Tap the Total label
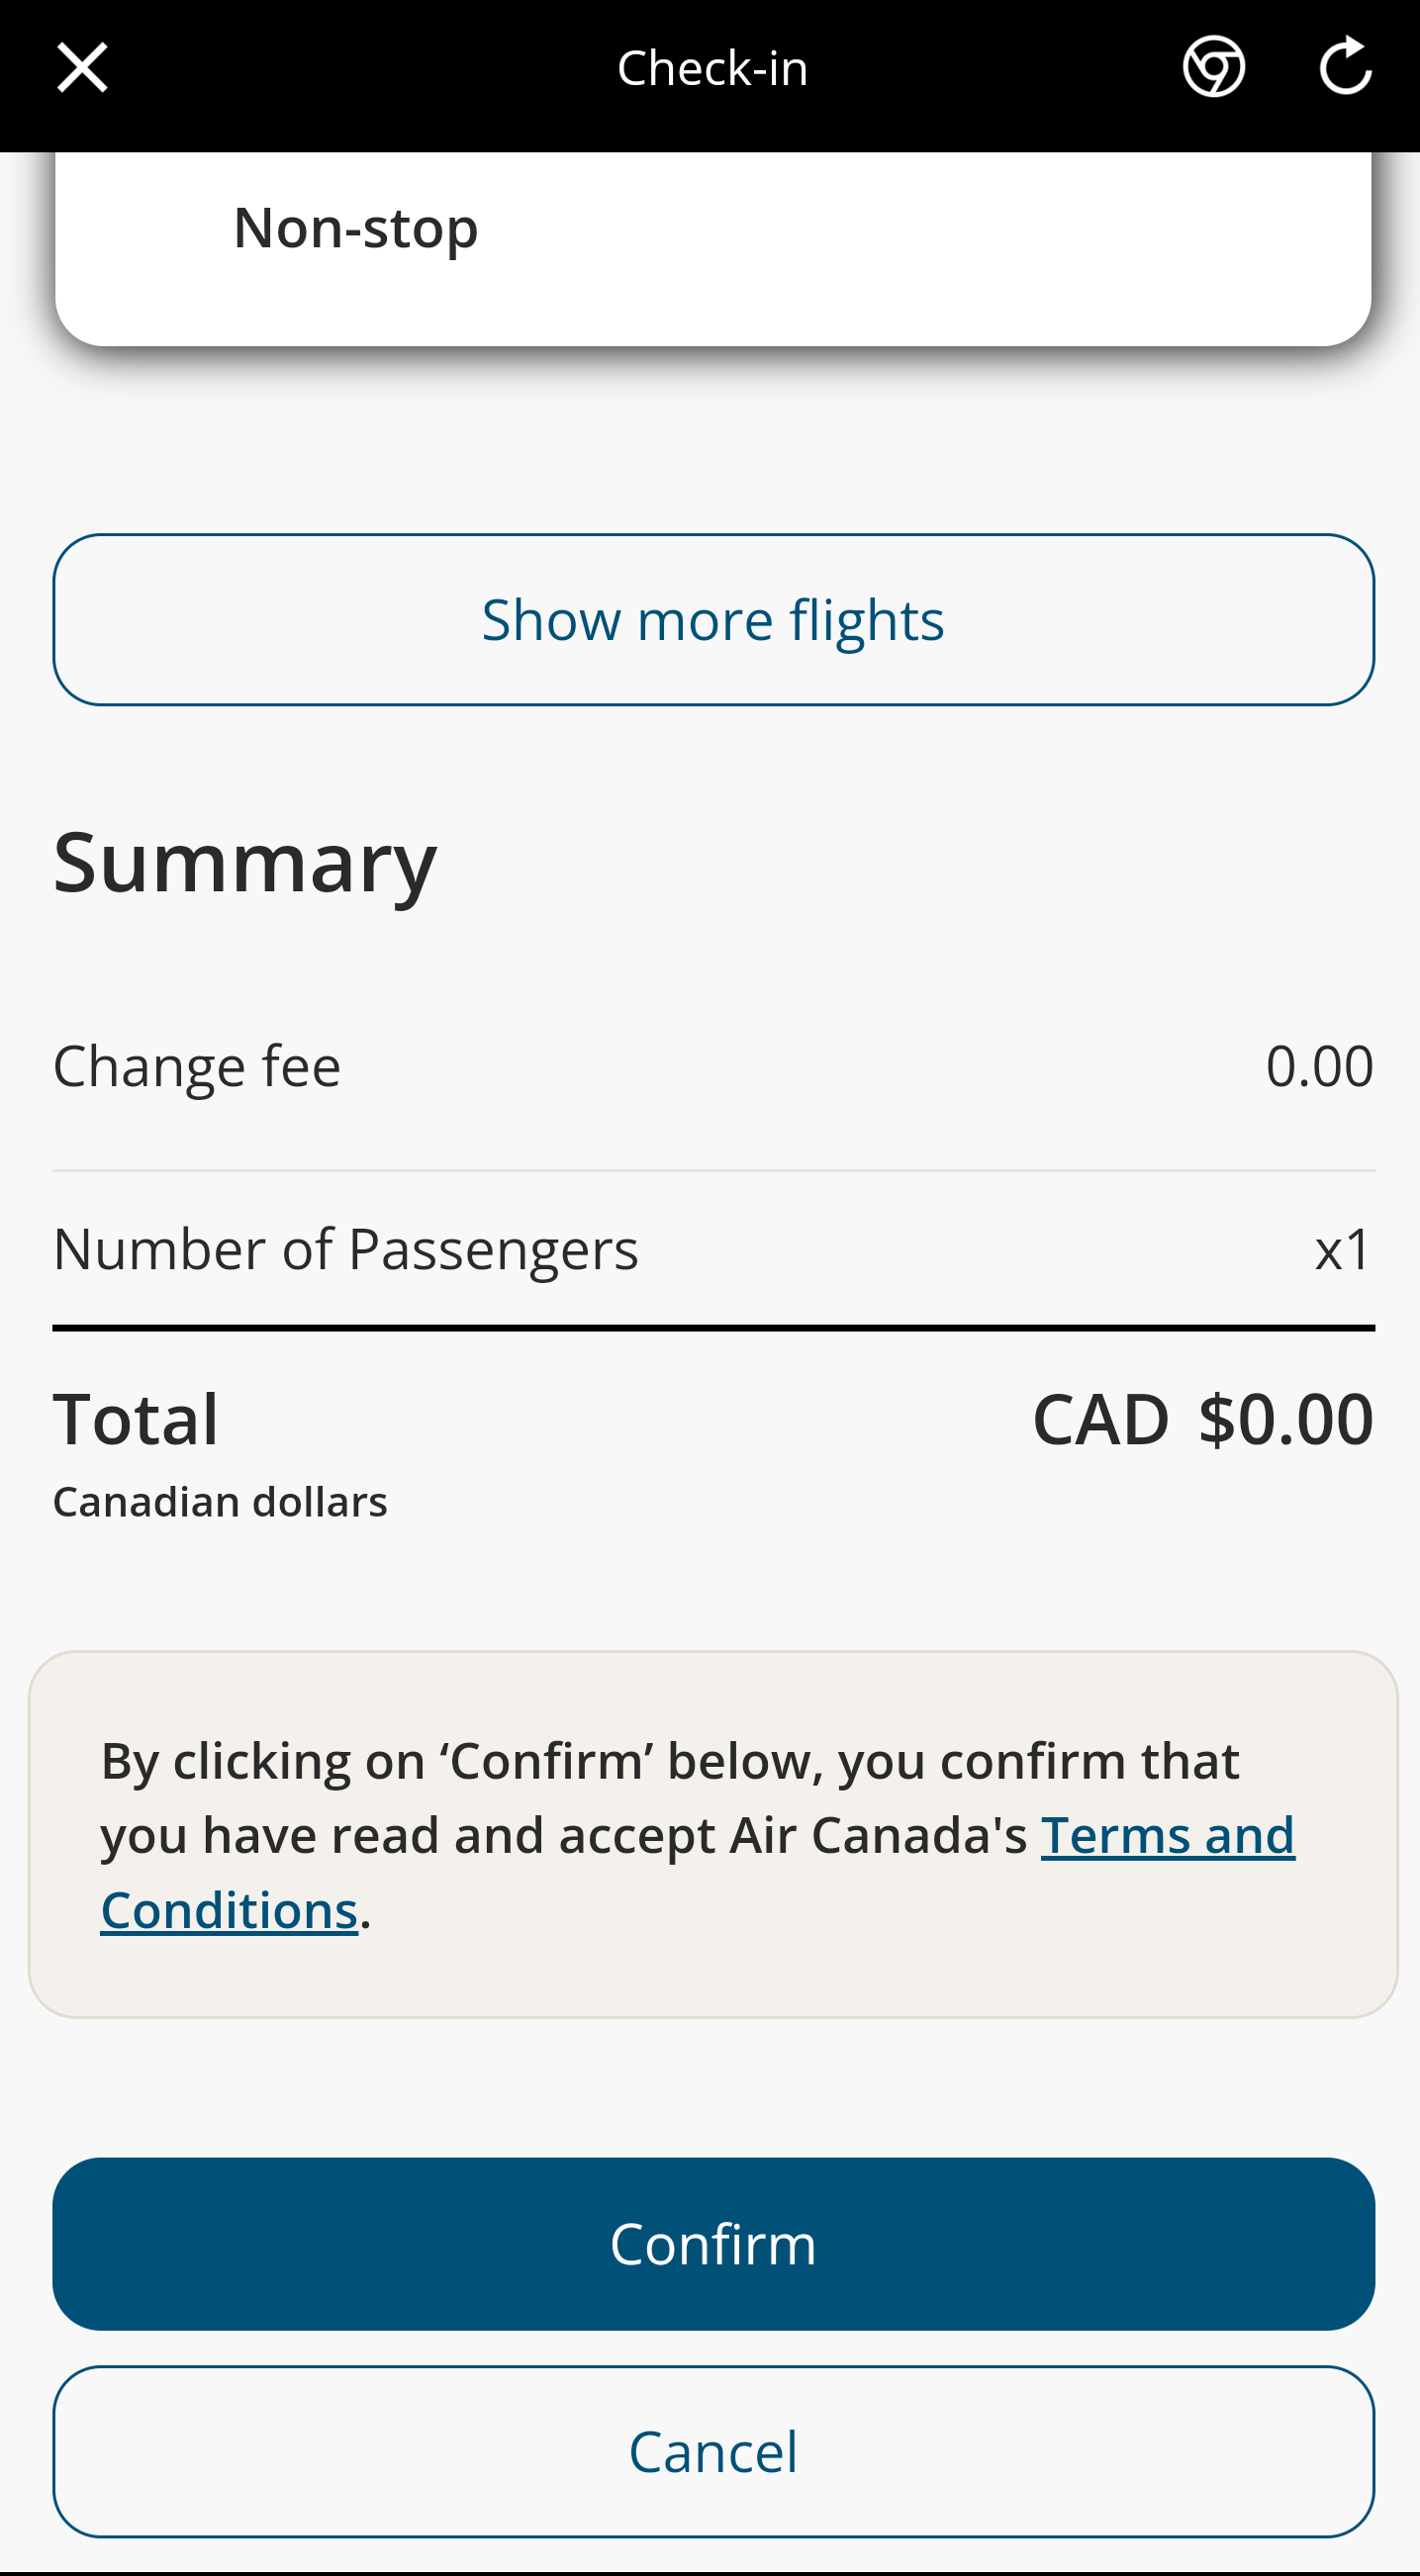This screenshot has width=1420, height=2576. pos(136,1418)
